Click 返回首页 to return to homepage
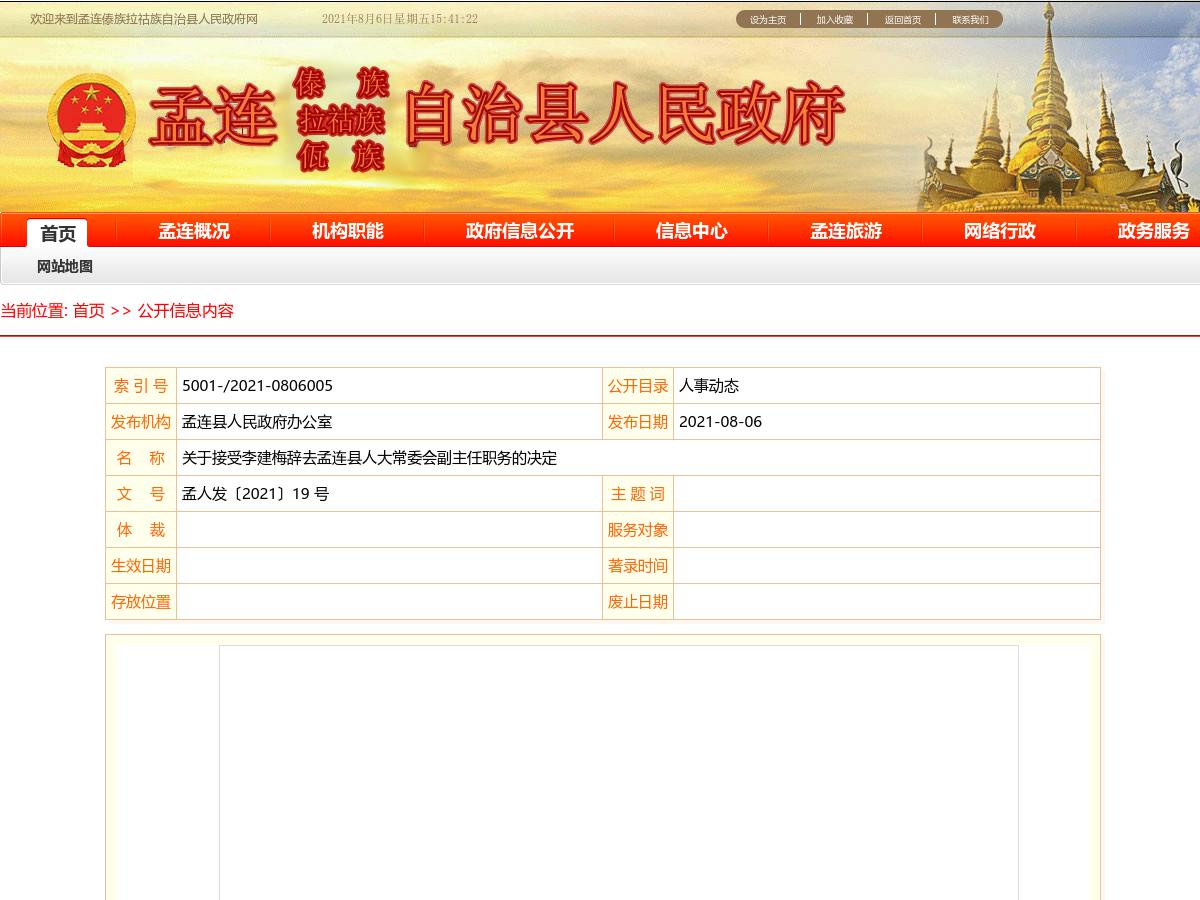This screenshot has height=900, width=1200. [x=902, y=19]
